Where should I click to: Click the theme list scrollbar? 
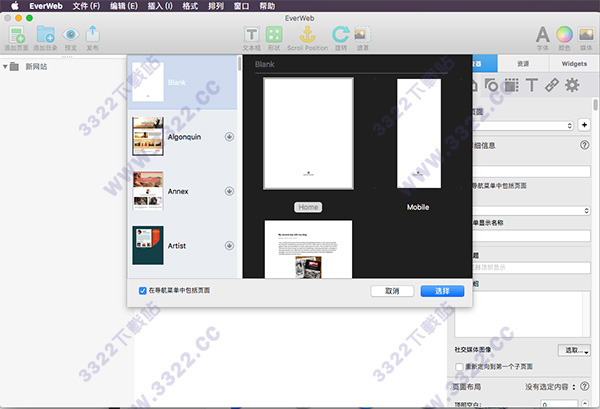click(240, 64)
